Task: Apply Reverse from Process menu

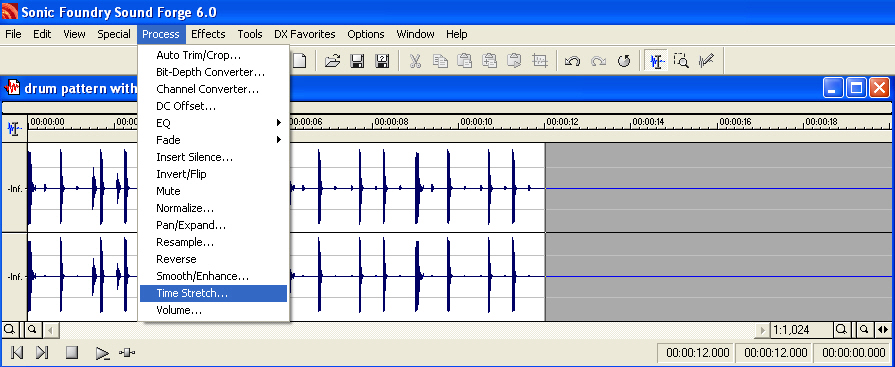Action: (213, 259)
